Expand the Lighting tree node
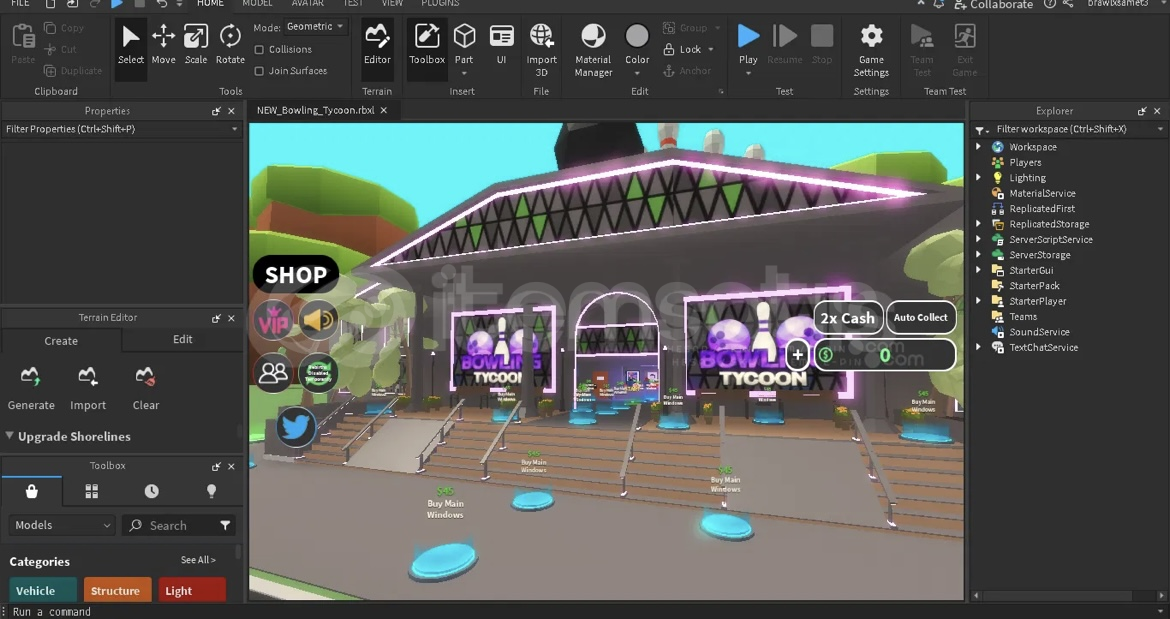1170x619 pixels. click(x=978, y=177)
